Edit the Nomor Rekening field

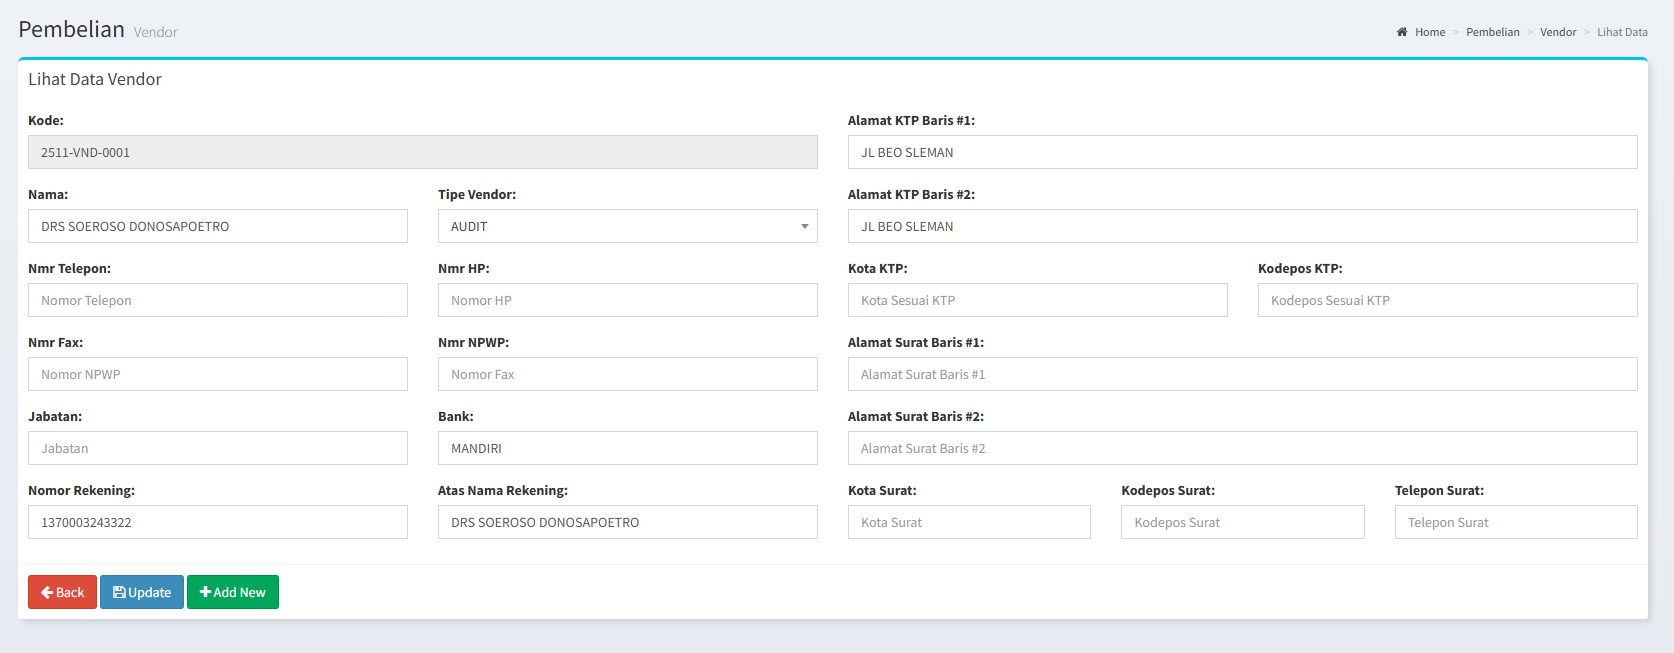click(x=217, y=522)
